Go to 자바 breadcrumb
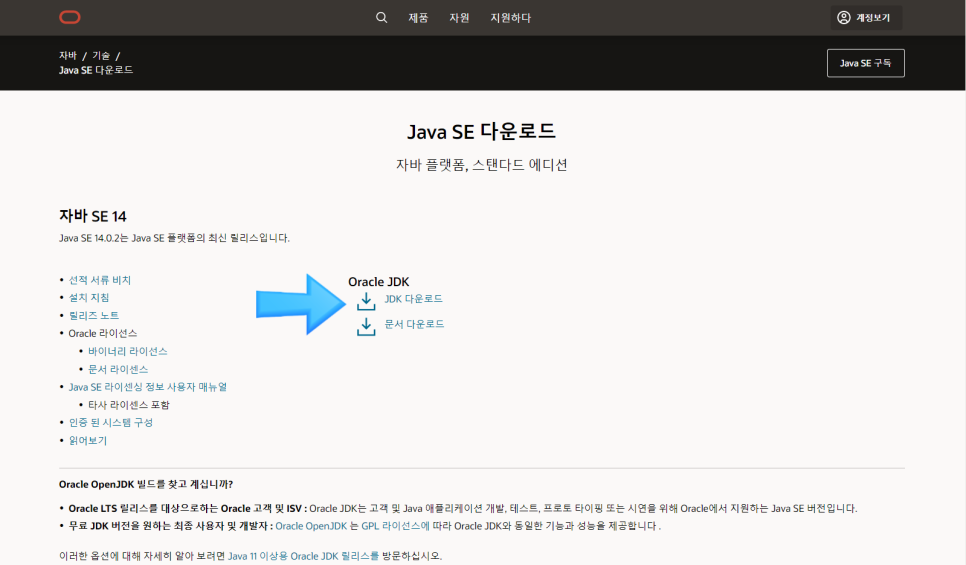This screenshot has width=966, height=565. 68,55
